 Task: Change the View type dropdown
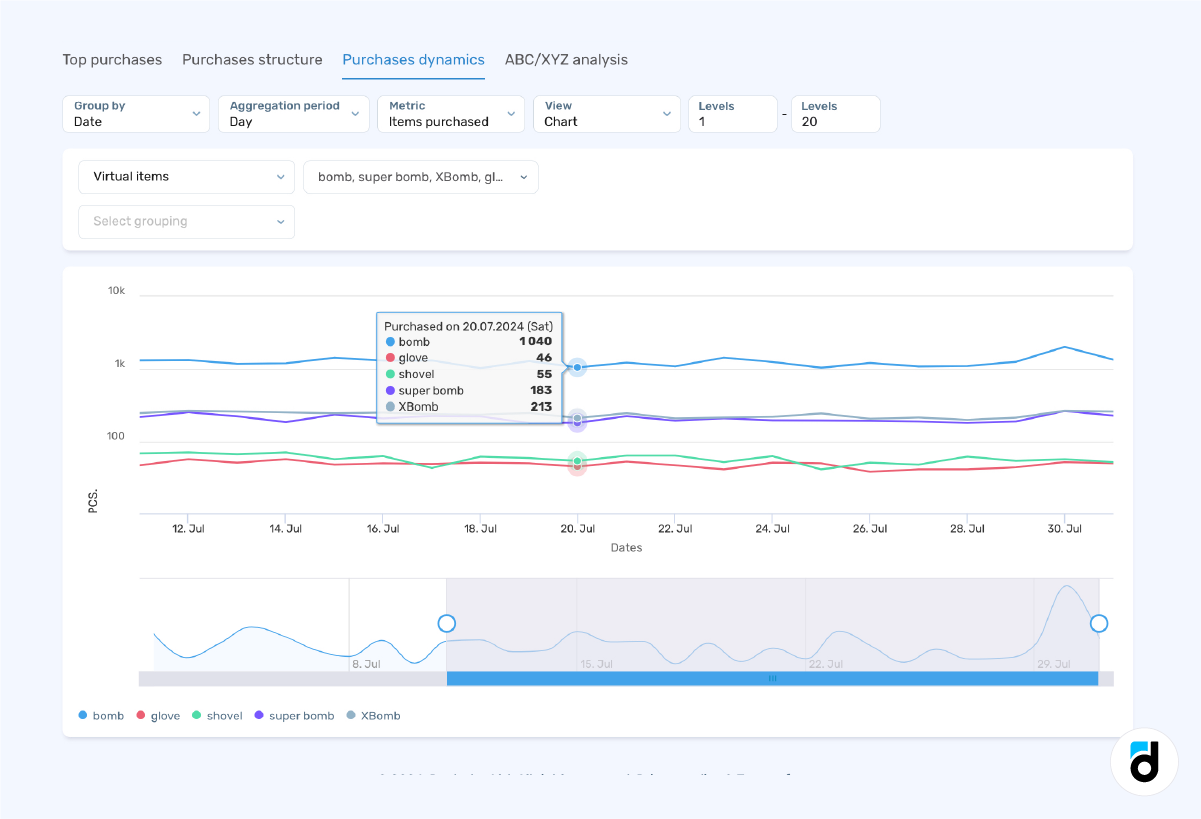[x=606, y=114]
